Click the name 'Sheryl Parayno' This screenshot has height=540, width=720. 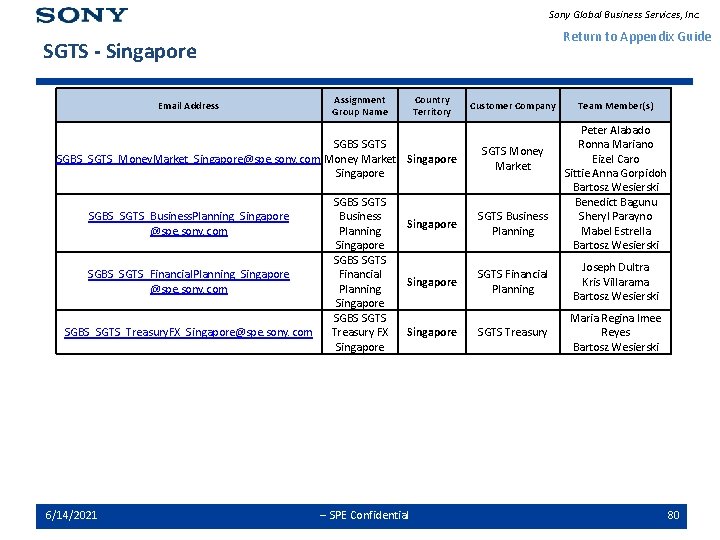coord(615,216)
